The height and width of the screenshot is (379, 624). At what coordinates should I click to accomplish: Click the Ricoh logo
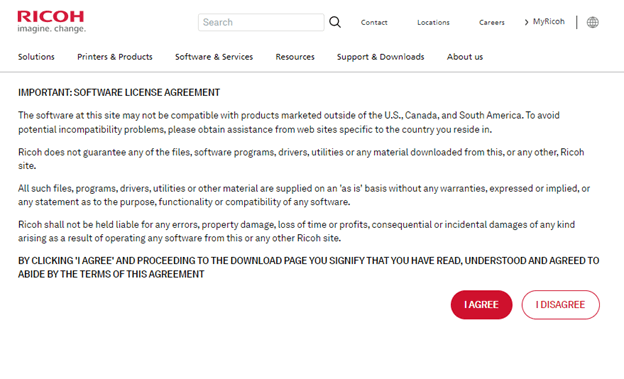coord(51,22)
